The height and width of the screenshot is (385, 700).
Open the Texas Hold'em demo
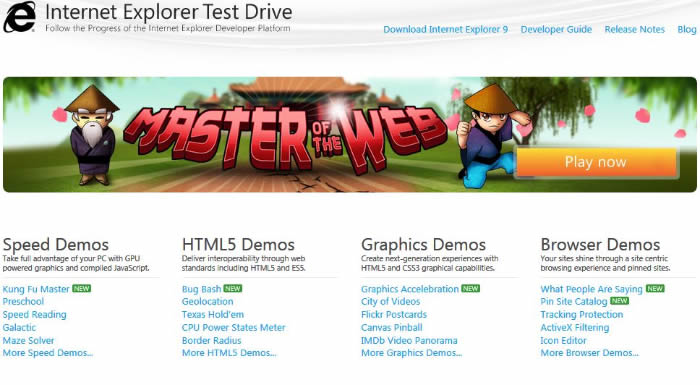point(213,314)
